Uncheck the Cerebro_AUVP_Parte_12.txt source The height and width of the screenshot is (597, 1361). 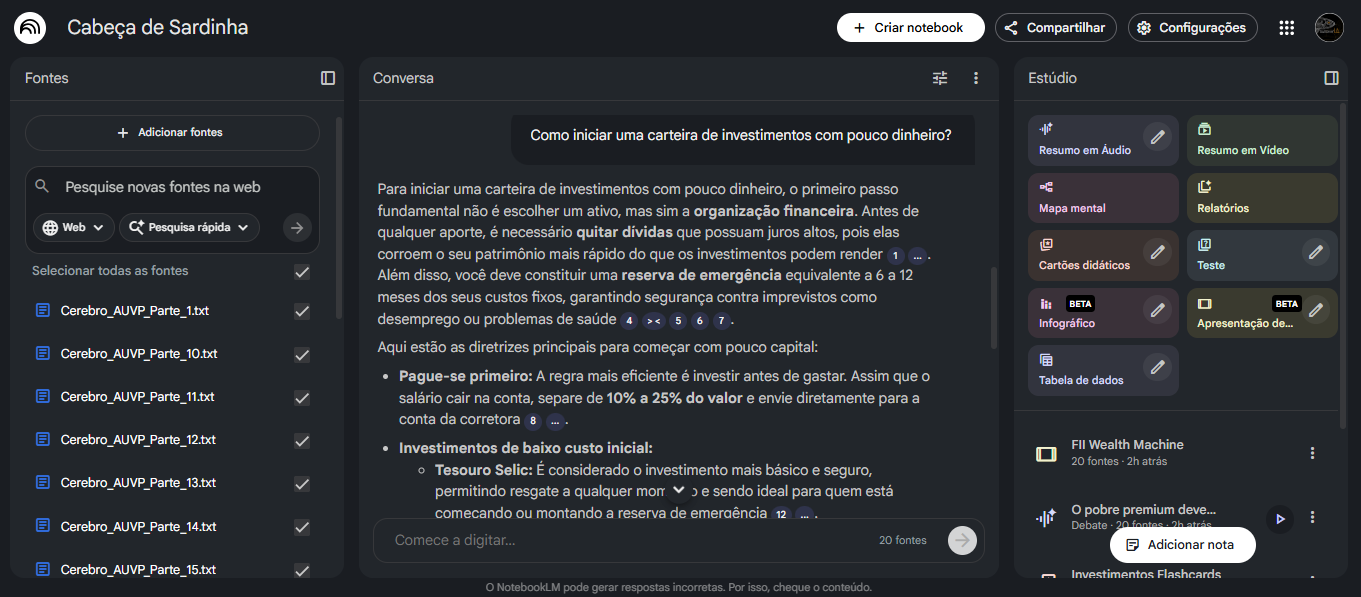(302, 440)
